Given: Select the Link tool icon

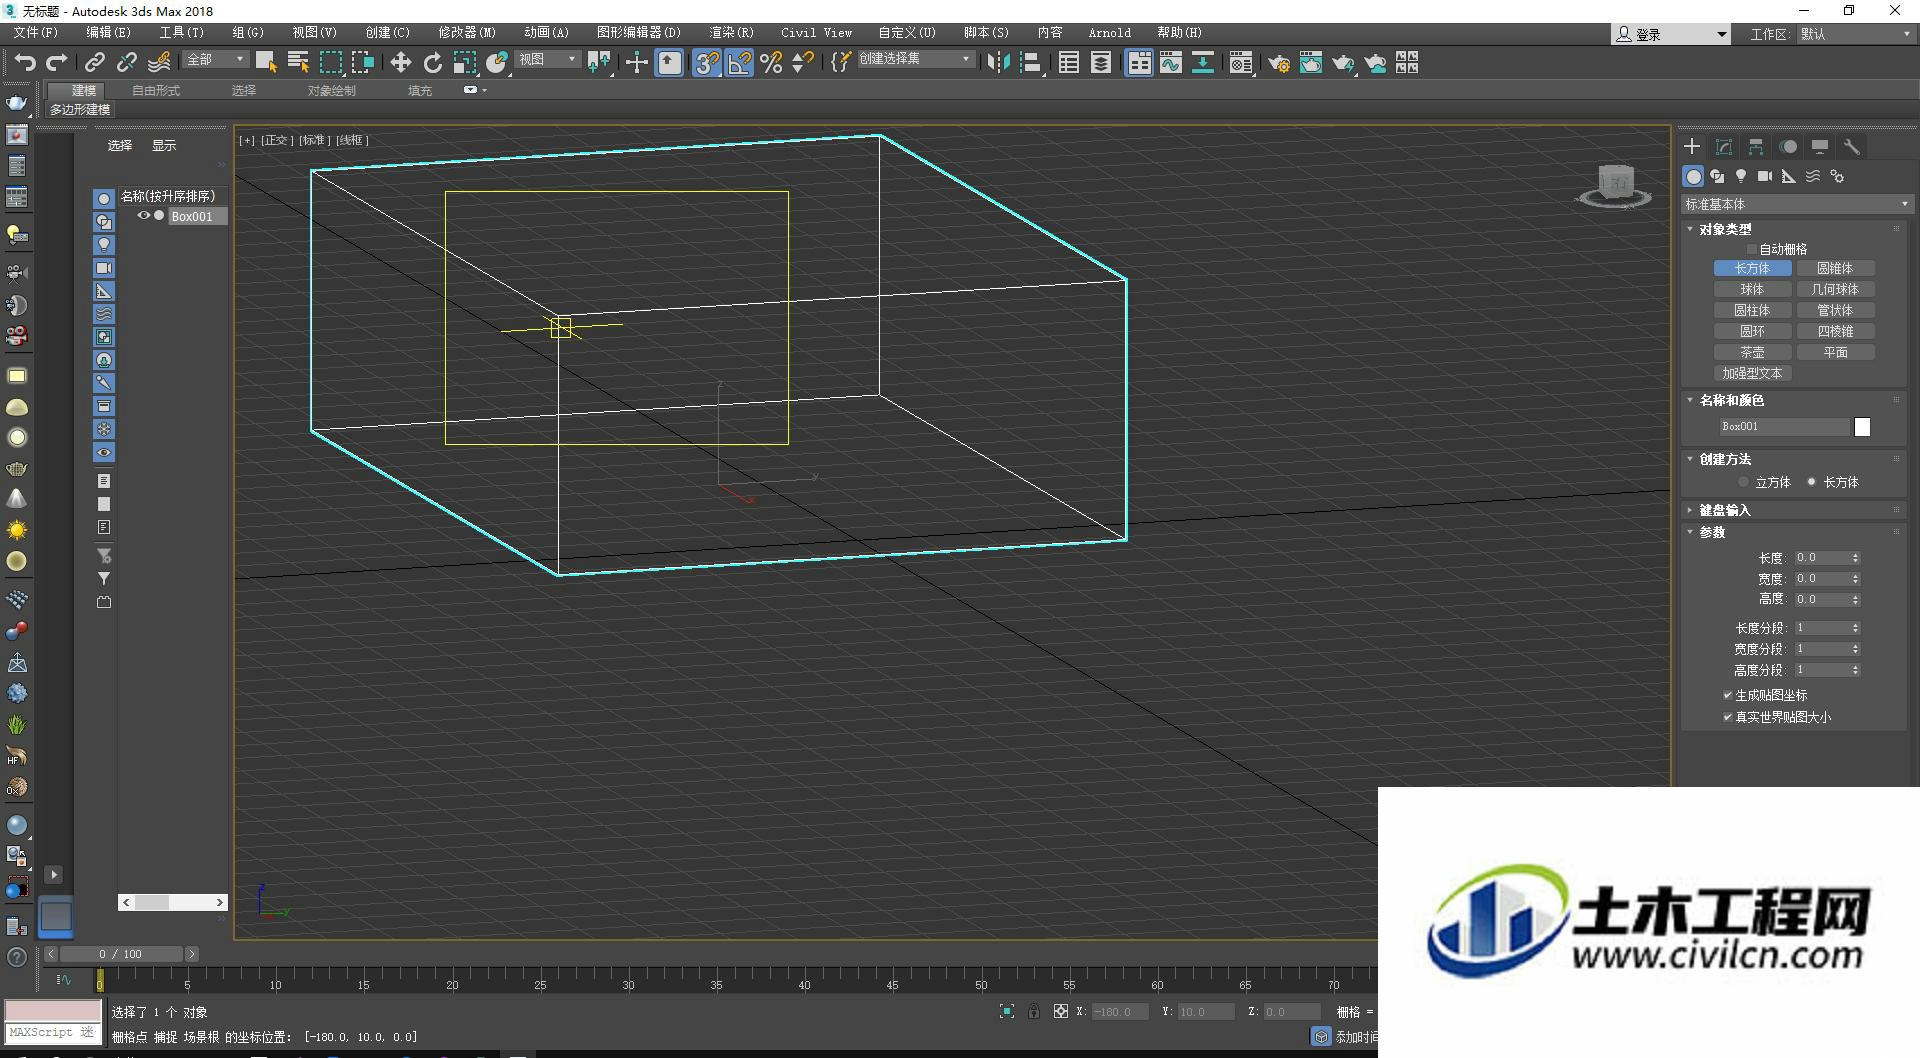Looking at the screenshot, I should pos(94,63).
